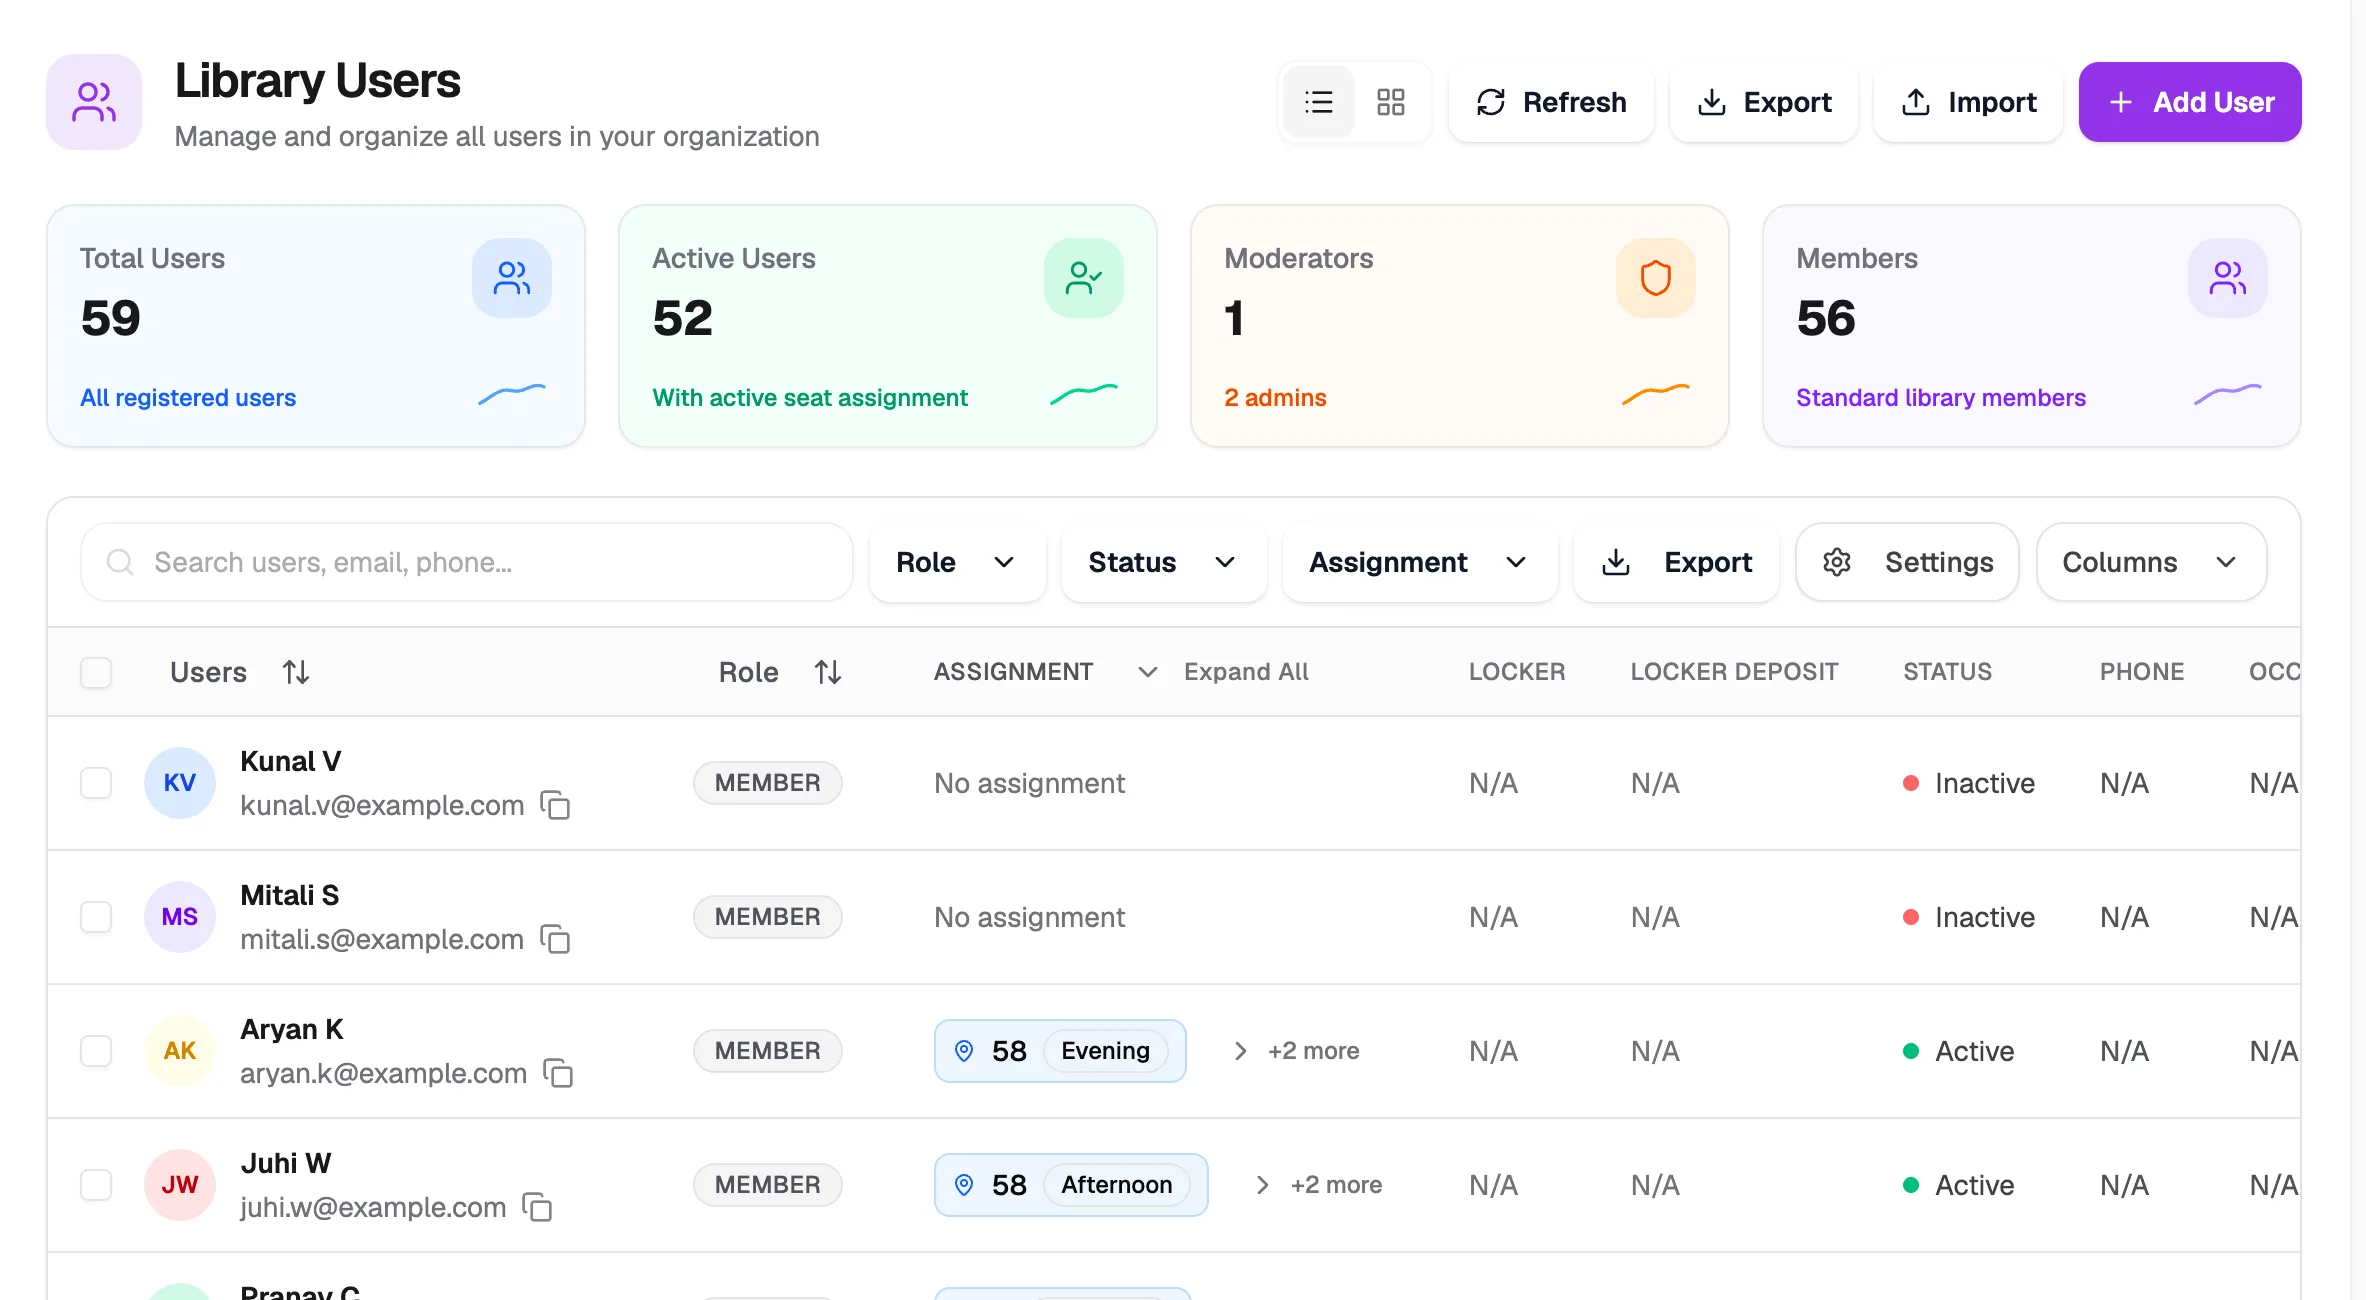Click '2 admins' in Moderators card
The width and height of the screenshot is (2366, 1300).
tap(1275, 397)
